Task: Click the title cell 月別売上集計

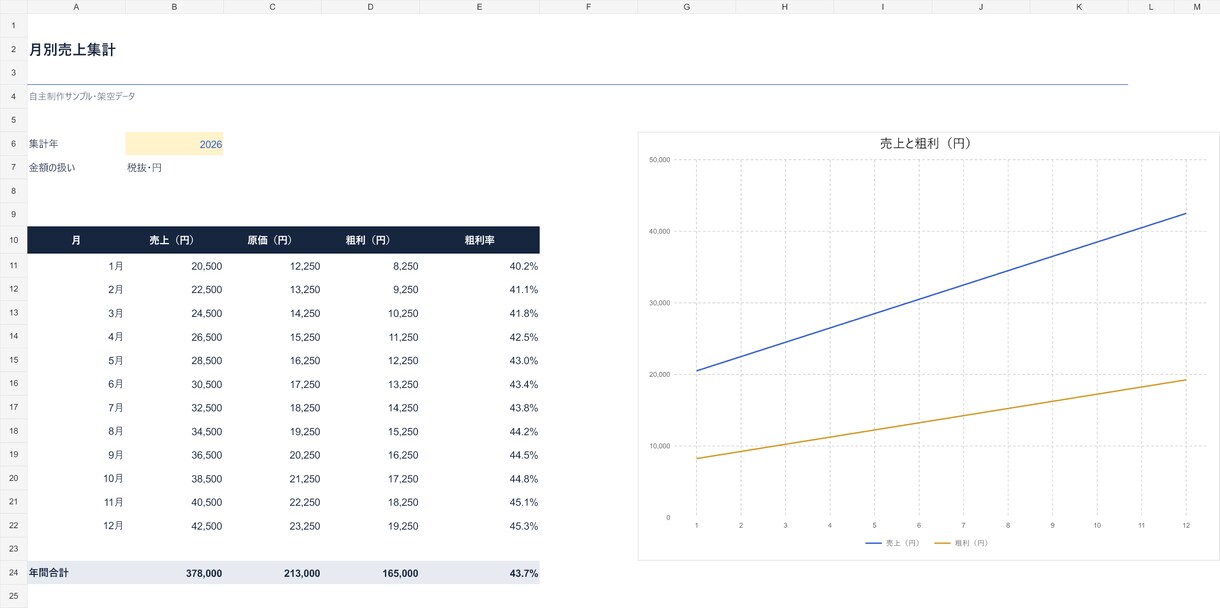Action: pos(72,50)
